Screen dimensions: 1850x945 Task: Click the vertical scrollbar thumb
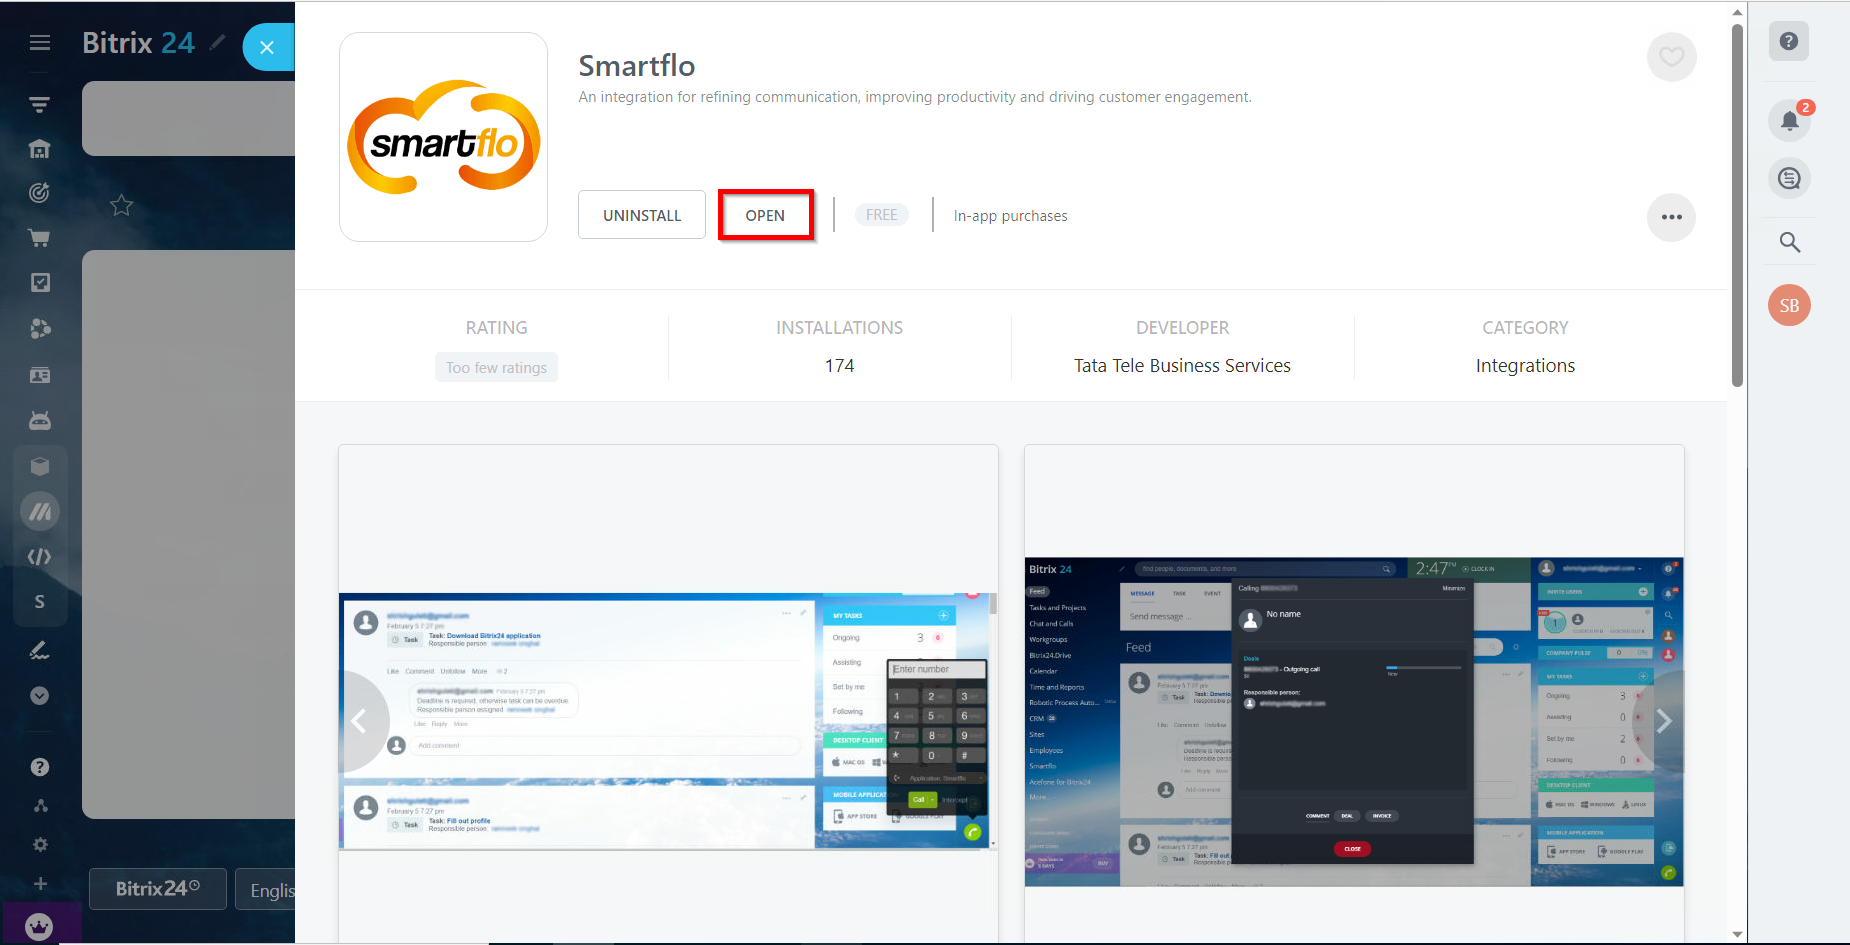(x=1737, y=205)
